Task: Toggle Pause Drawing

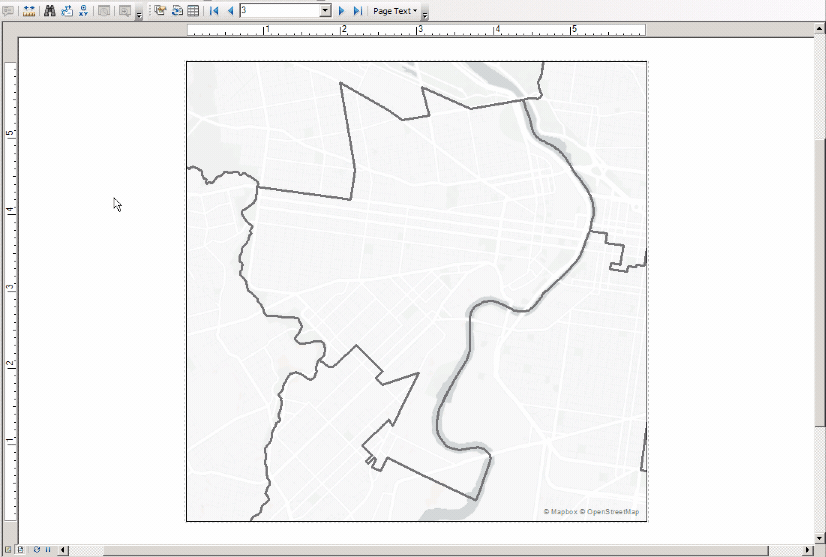Action: click(x=47, y=550)
